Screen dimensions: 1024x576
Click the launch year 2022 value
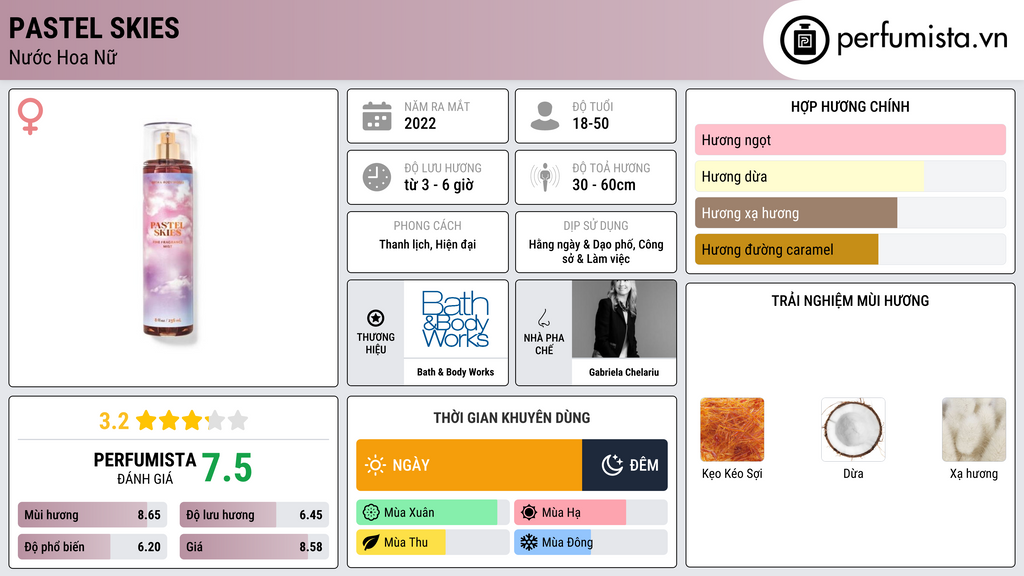420,123
